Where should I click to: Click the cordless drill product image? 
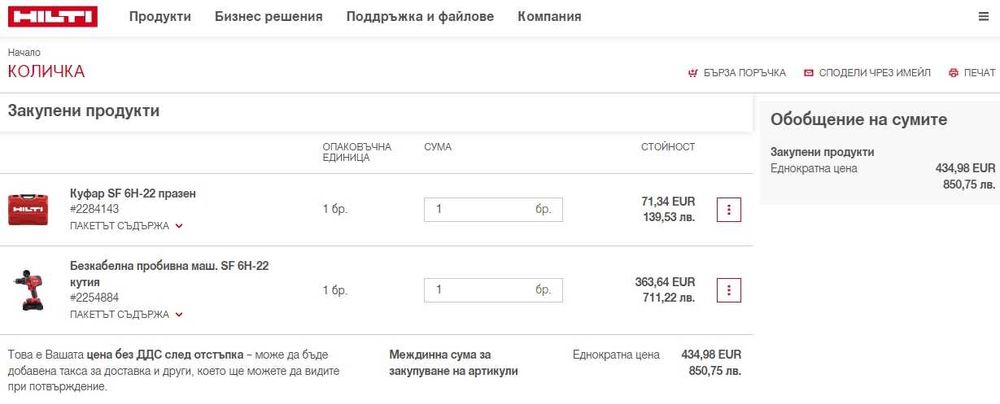[x=28, y=290]
